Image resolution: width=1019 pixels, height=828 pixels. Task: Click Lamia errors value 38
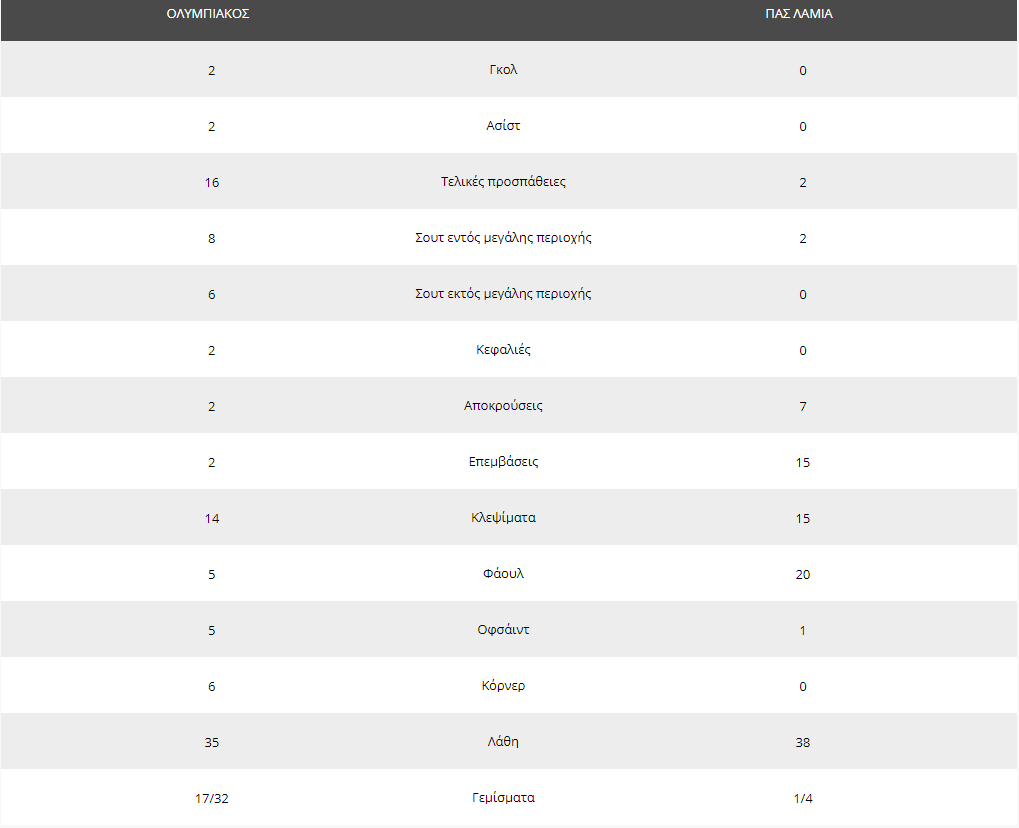(803, 742)
